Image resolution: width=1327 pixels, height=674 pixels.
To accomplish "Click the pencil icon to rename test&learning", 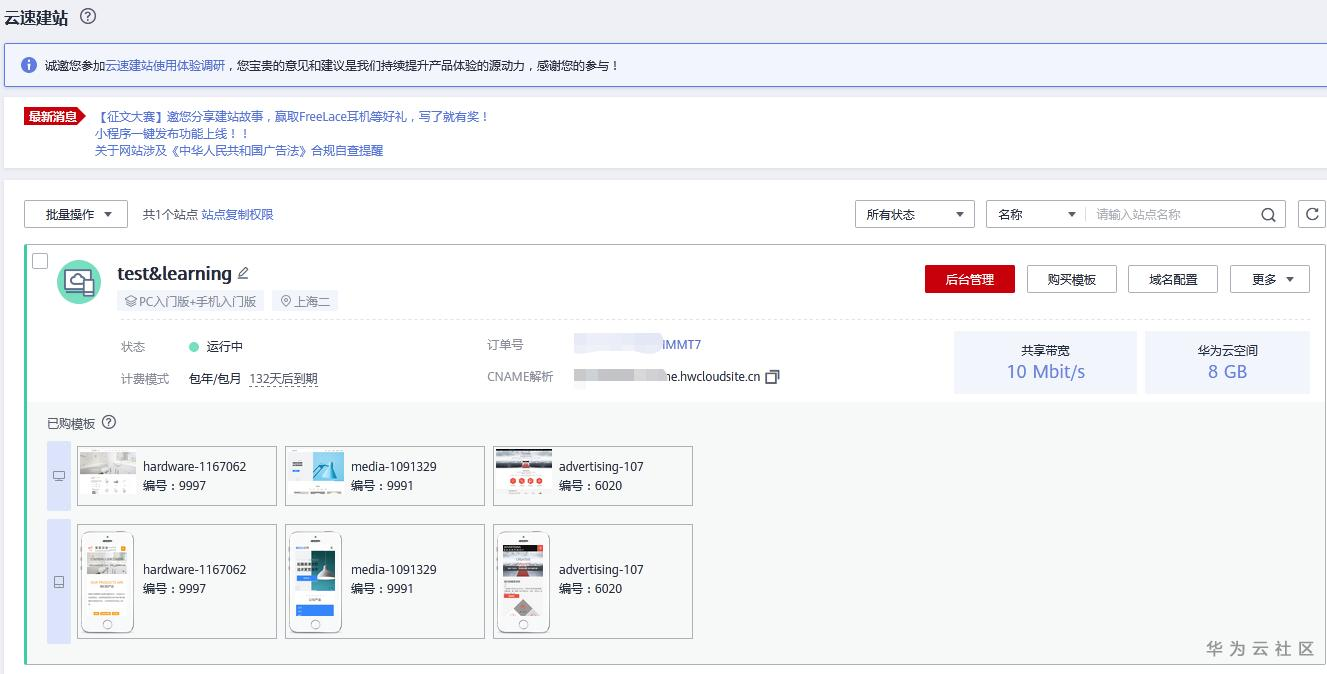I will tap(243, 273).
